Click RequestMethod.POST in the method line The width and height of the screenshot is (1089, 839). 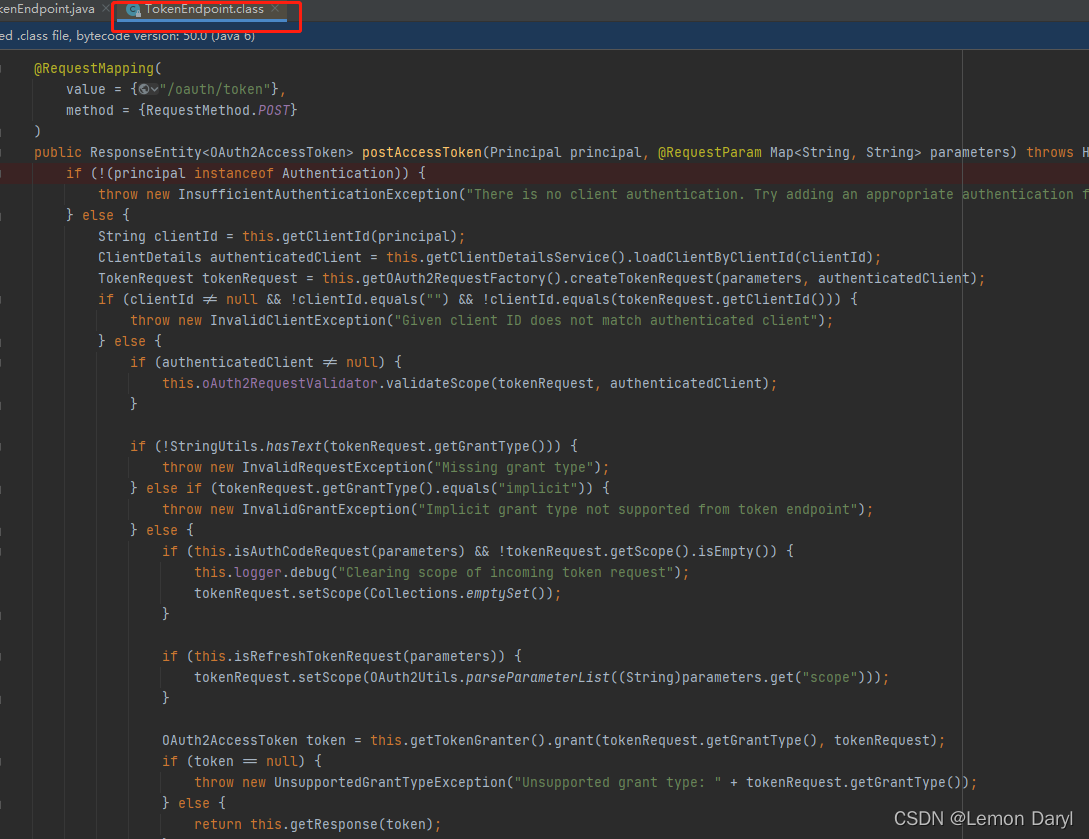217,110
